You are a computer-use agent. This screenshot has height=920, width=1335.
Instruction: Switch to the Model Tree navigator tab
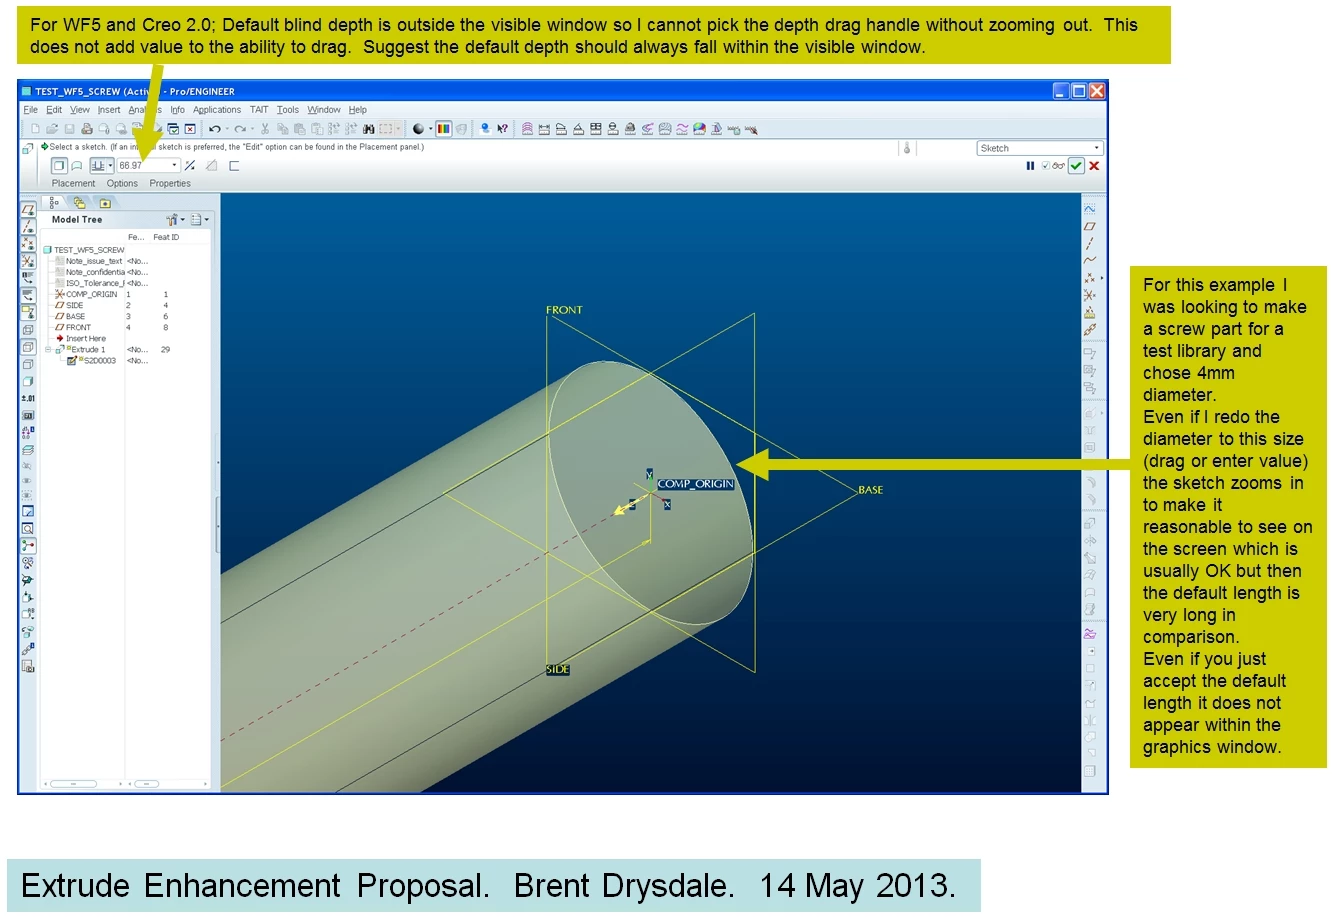[54, 202]
